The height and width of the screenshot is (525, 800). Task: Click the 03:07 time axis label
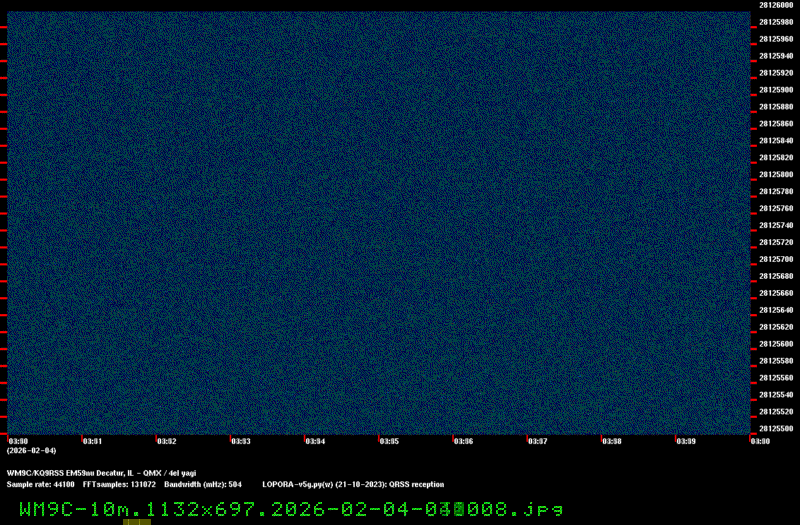pyautogui.click(x=538, y=441)
